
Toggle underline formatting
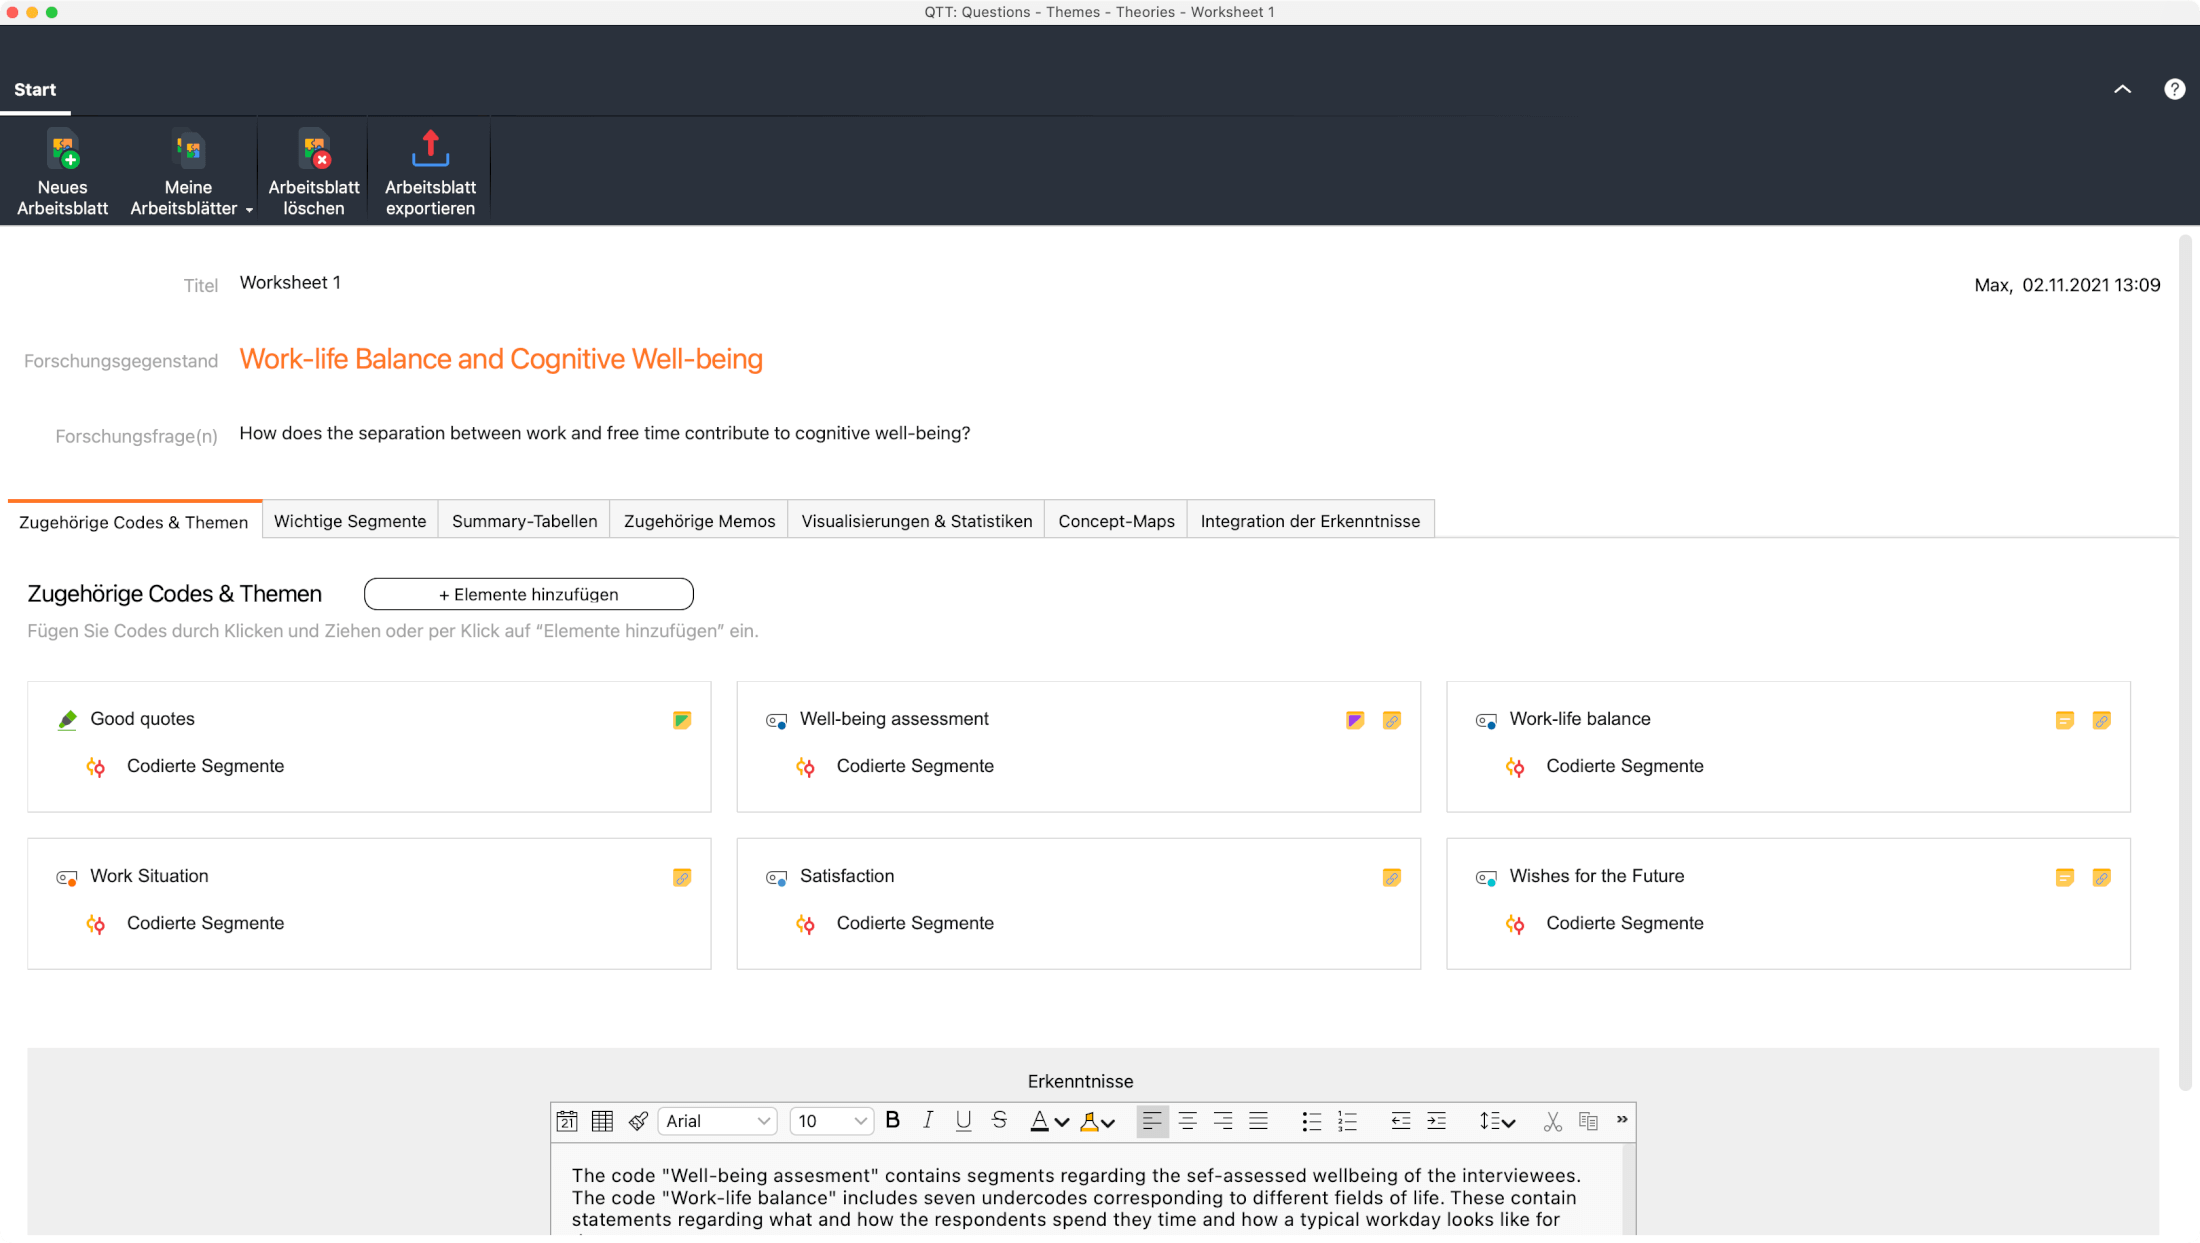963,1120
